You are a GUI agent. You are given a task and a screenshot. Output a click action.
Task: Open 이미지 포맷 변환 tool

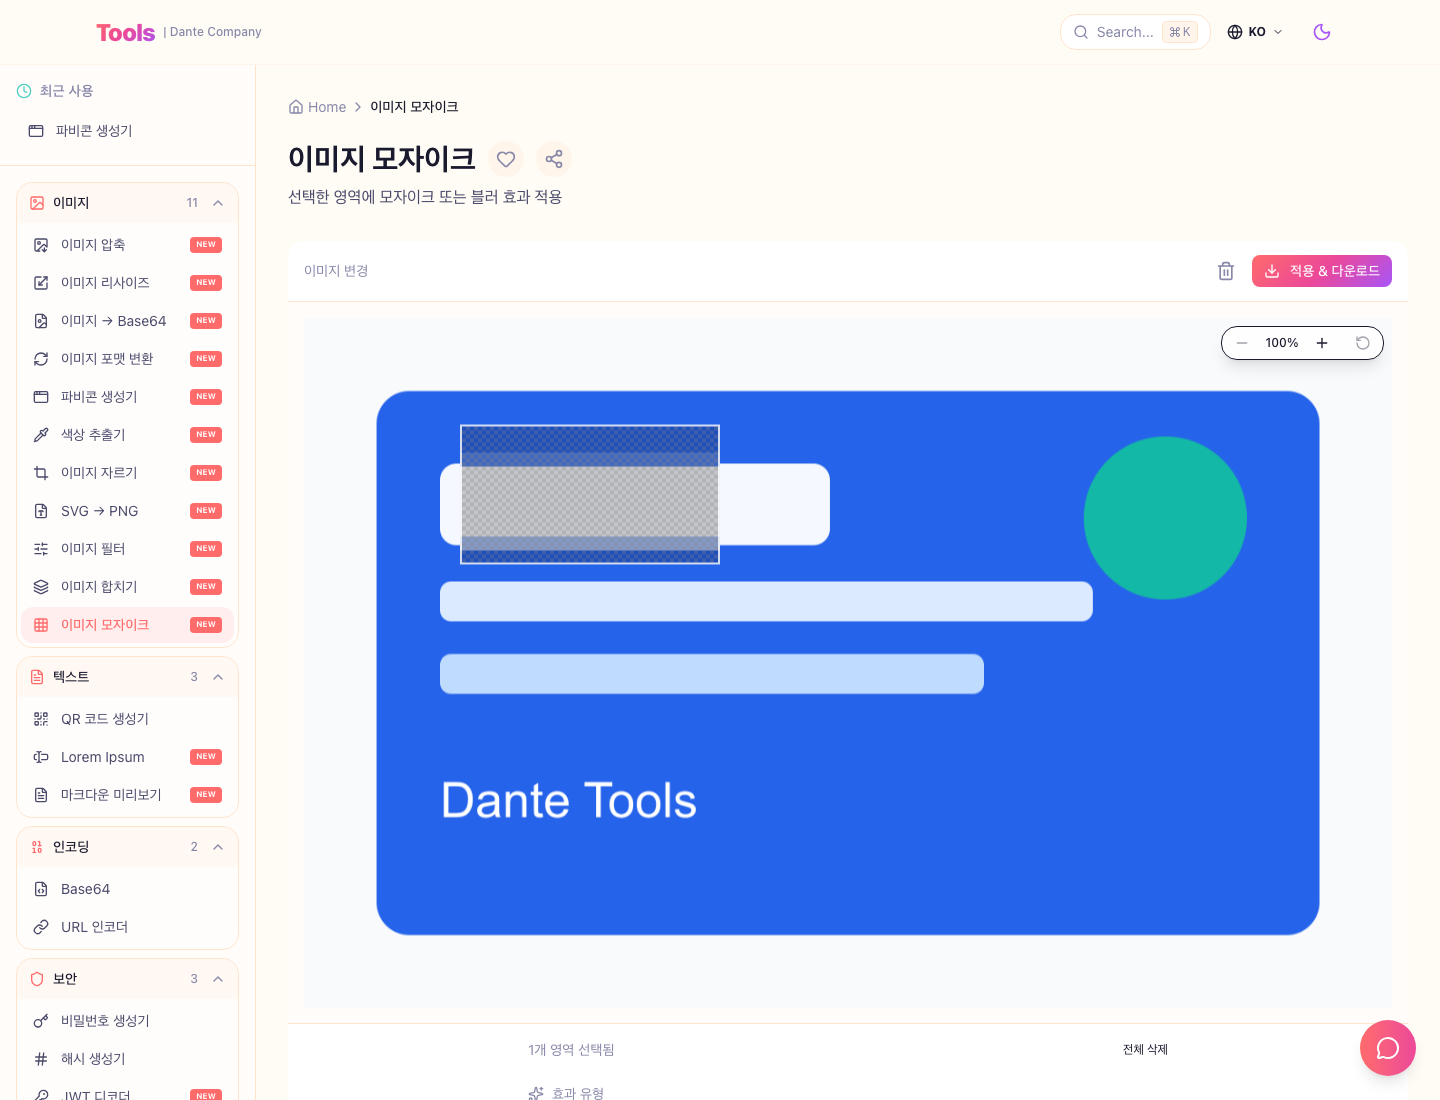[x=127, y=359]
